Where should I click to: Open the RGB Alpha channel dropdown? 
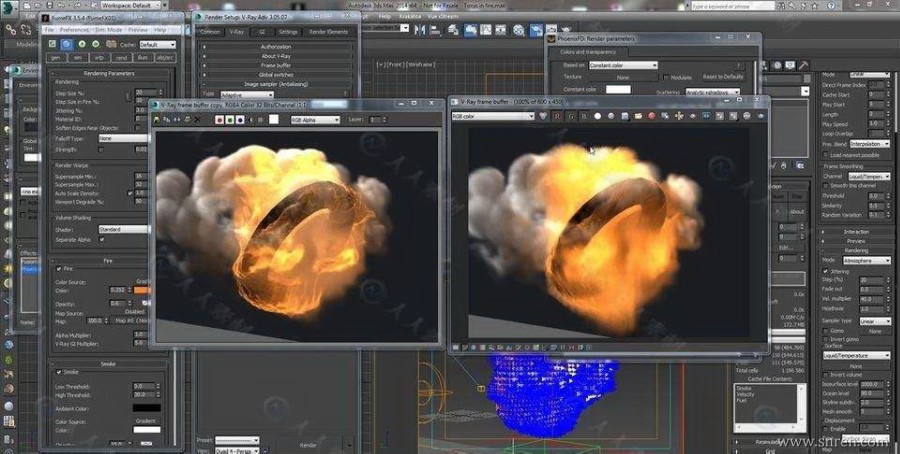click(x=315, y=120)
